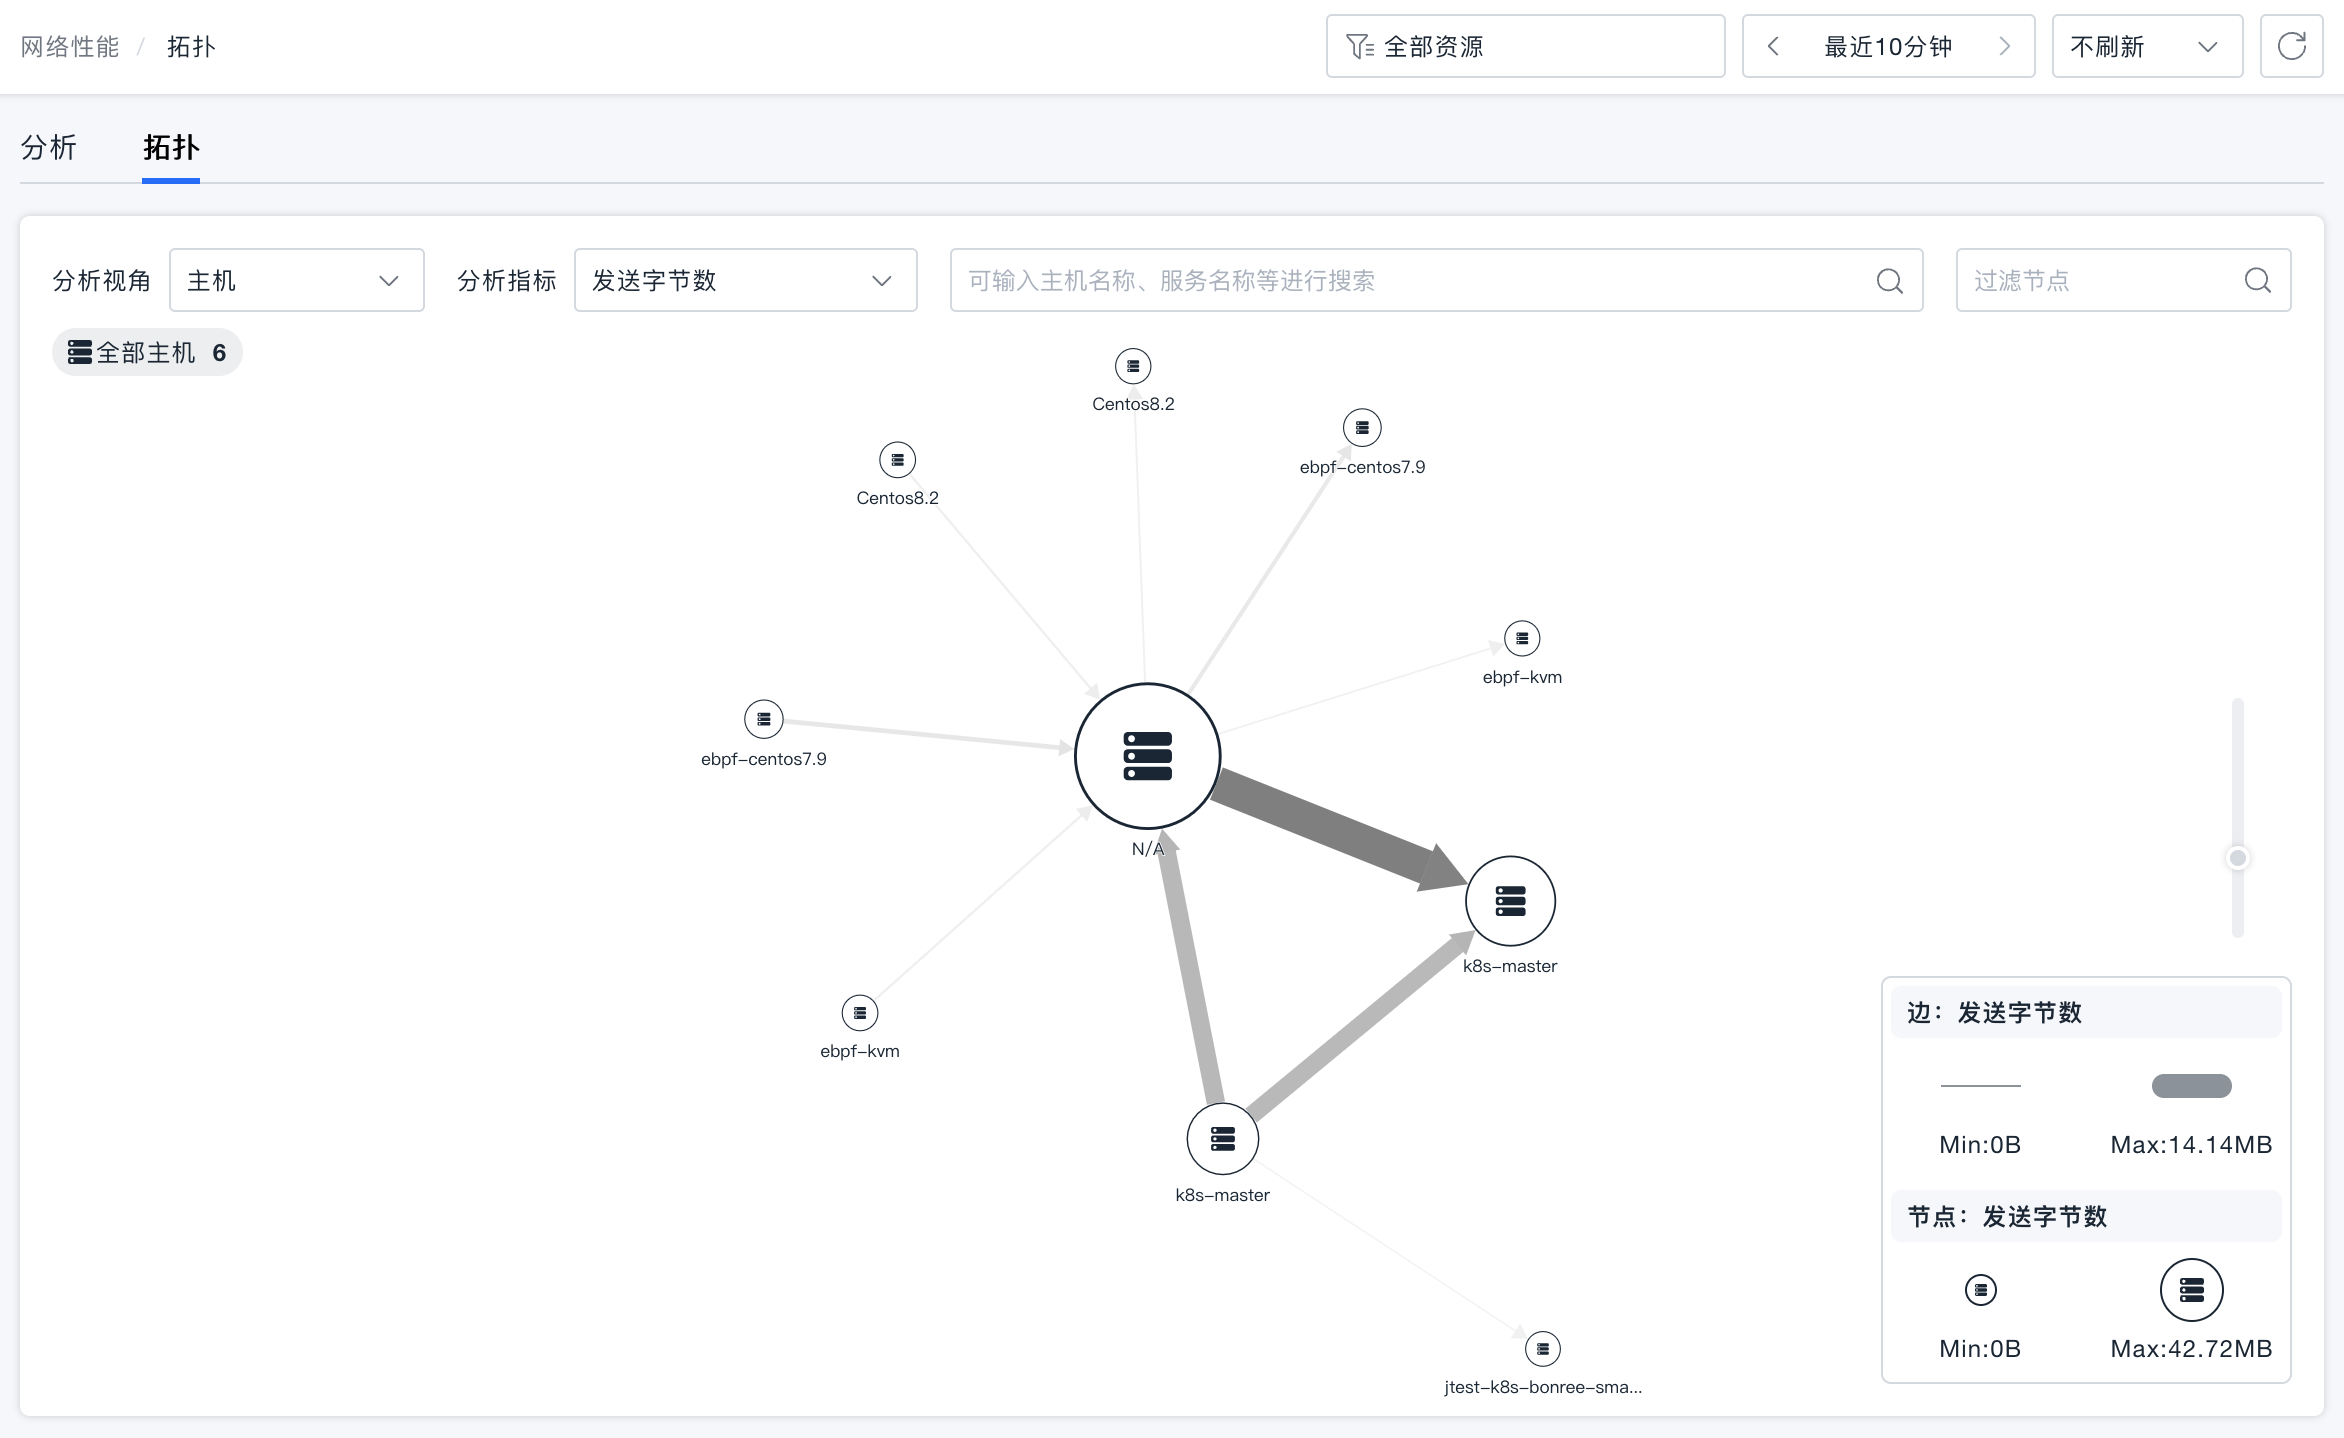Switch to the 分析 tab
This screenshot has width=2344, height=1438.
[48, 148]
